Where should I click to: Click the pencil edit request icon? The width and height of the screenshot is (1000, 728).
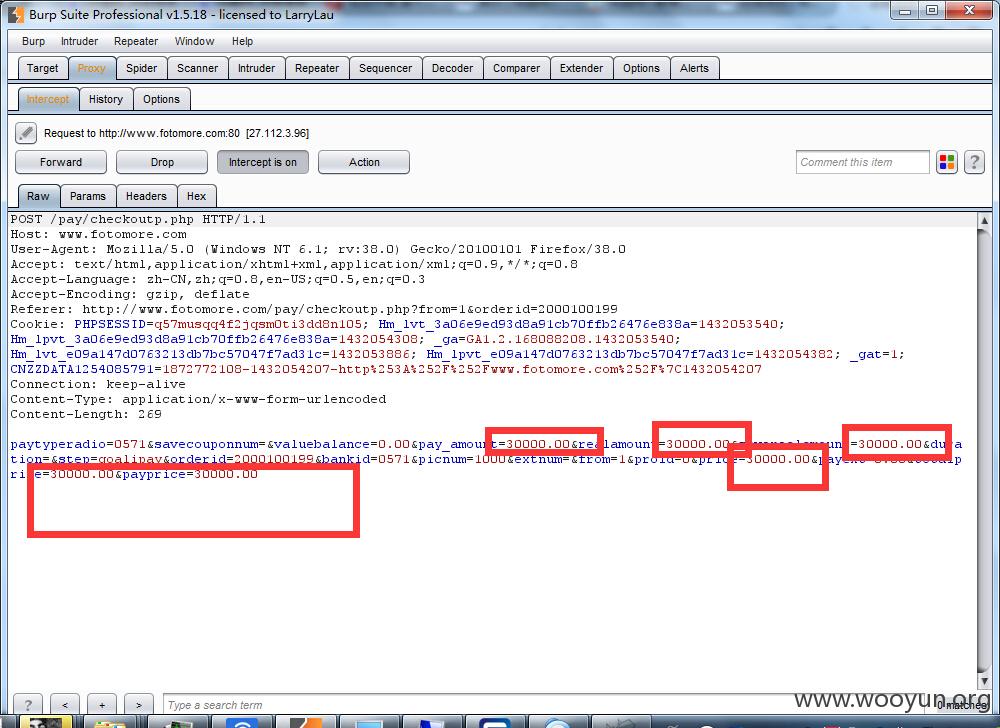26,133
